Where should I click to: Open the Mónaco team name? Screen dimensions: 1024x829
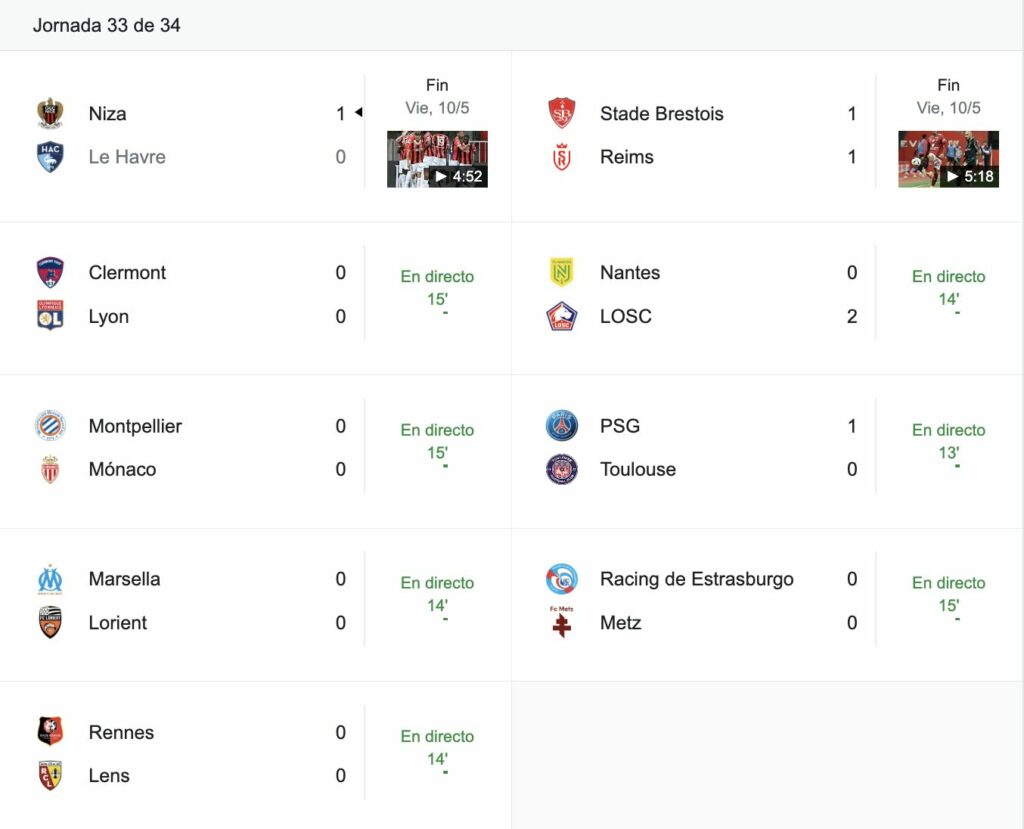(x=123, y=469)
